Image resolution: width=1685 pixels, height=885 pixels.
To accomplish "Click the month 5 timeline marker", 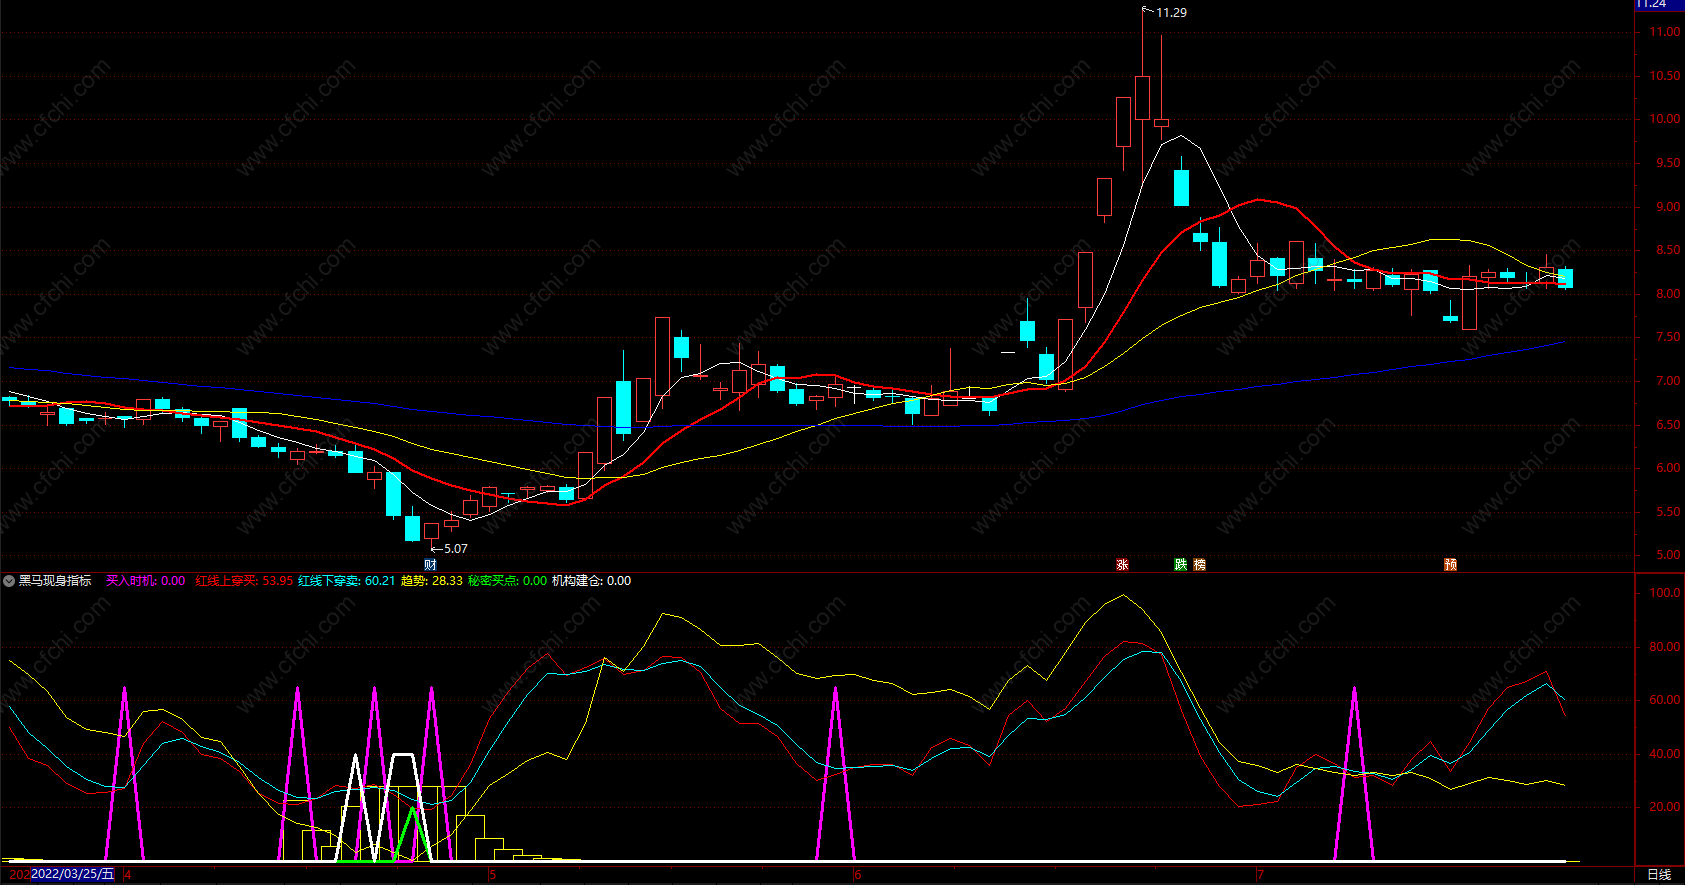I will click(x=493, y=875).
